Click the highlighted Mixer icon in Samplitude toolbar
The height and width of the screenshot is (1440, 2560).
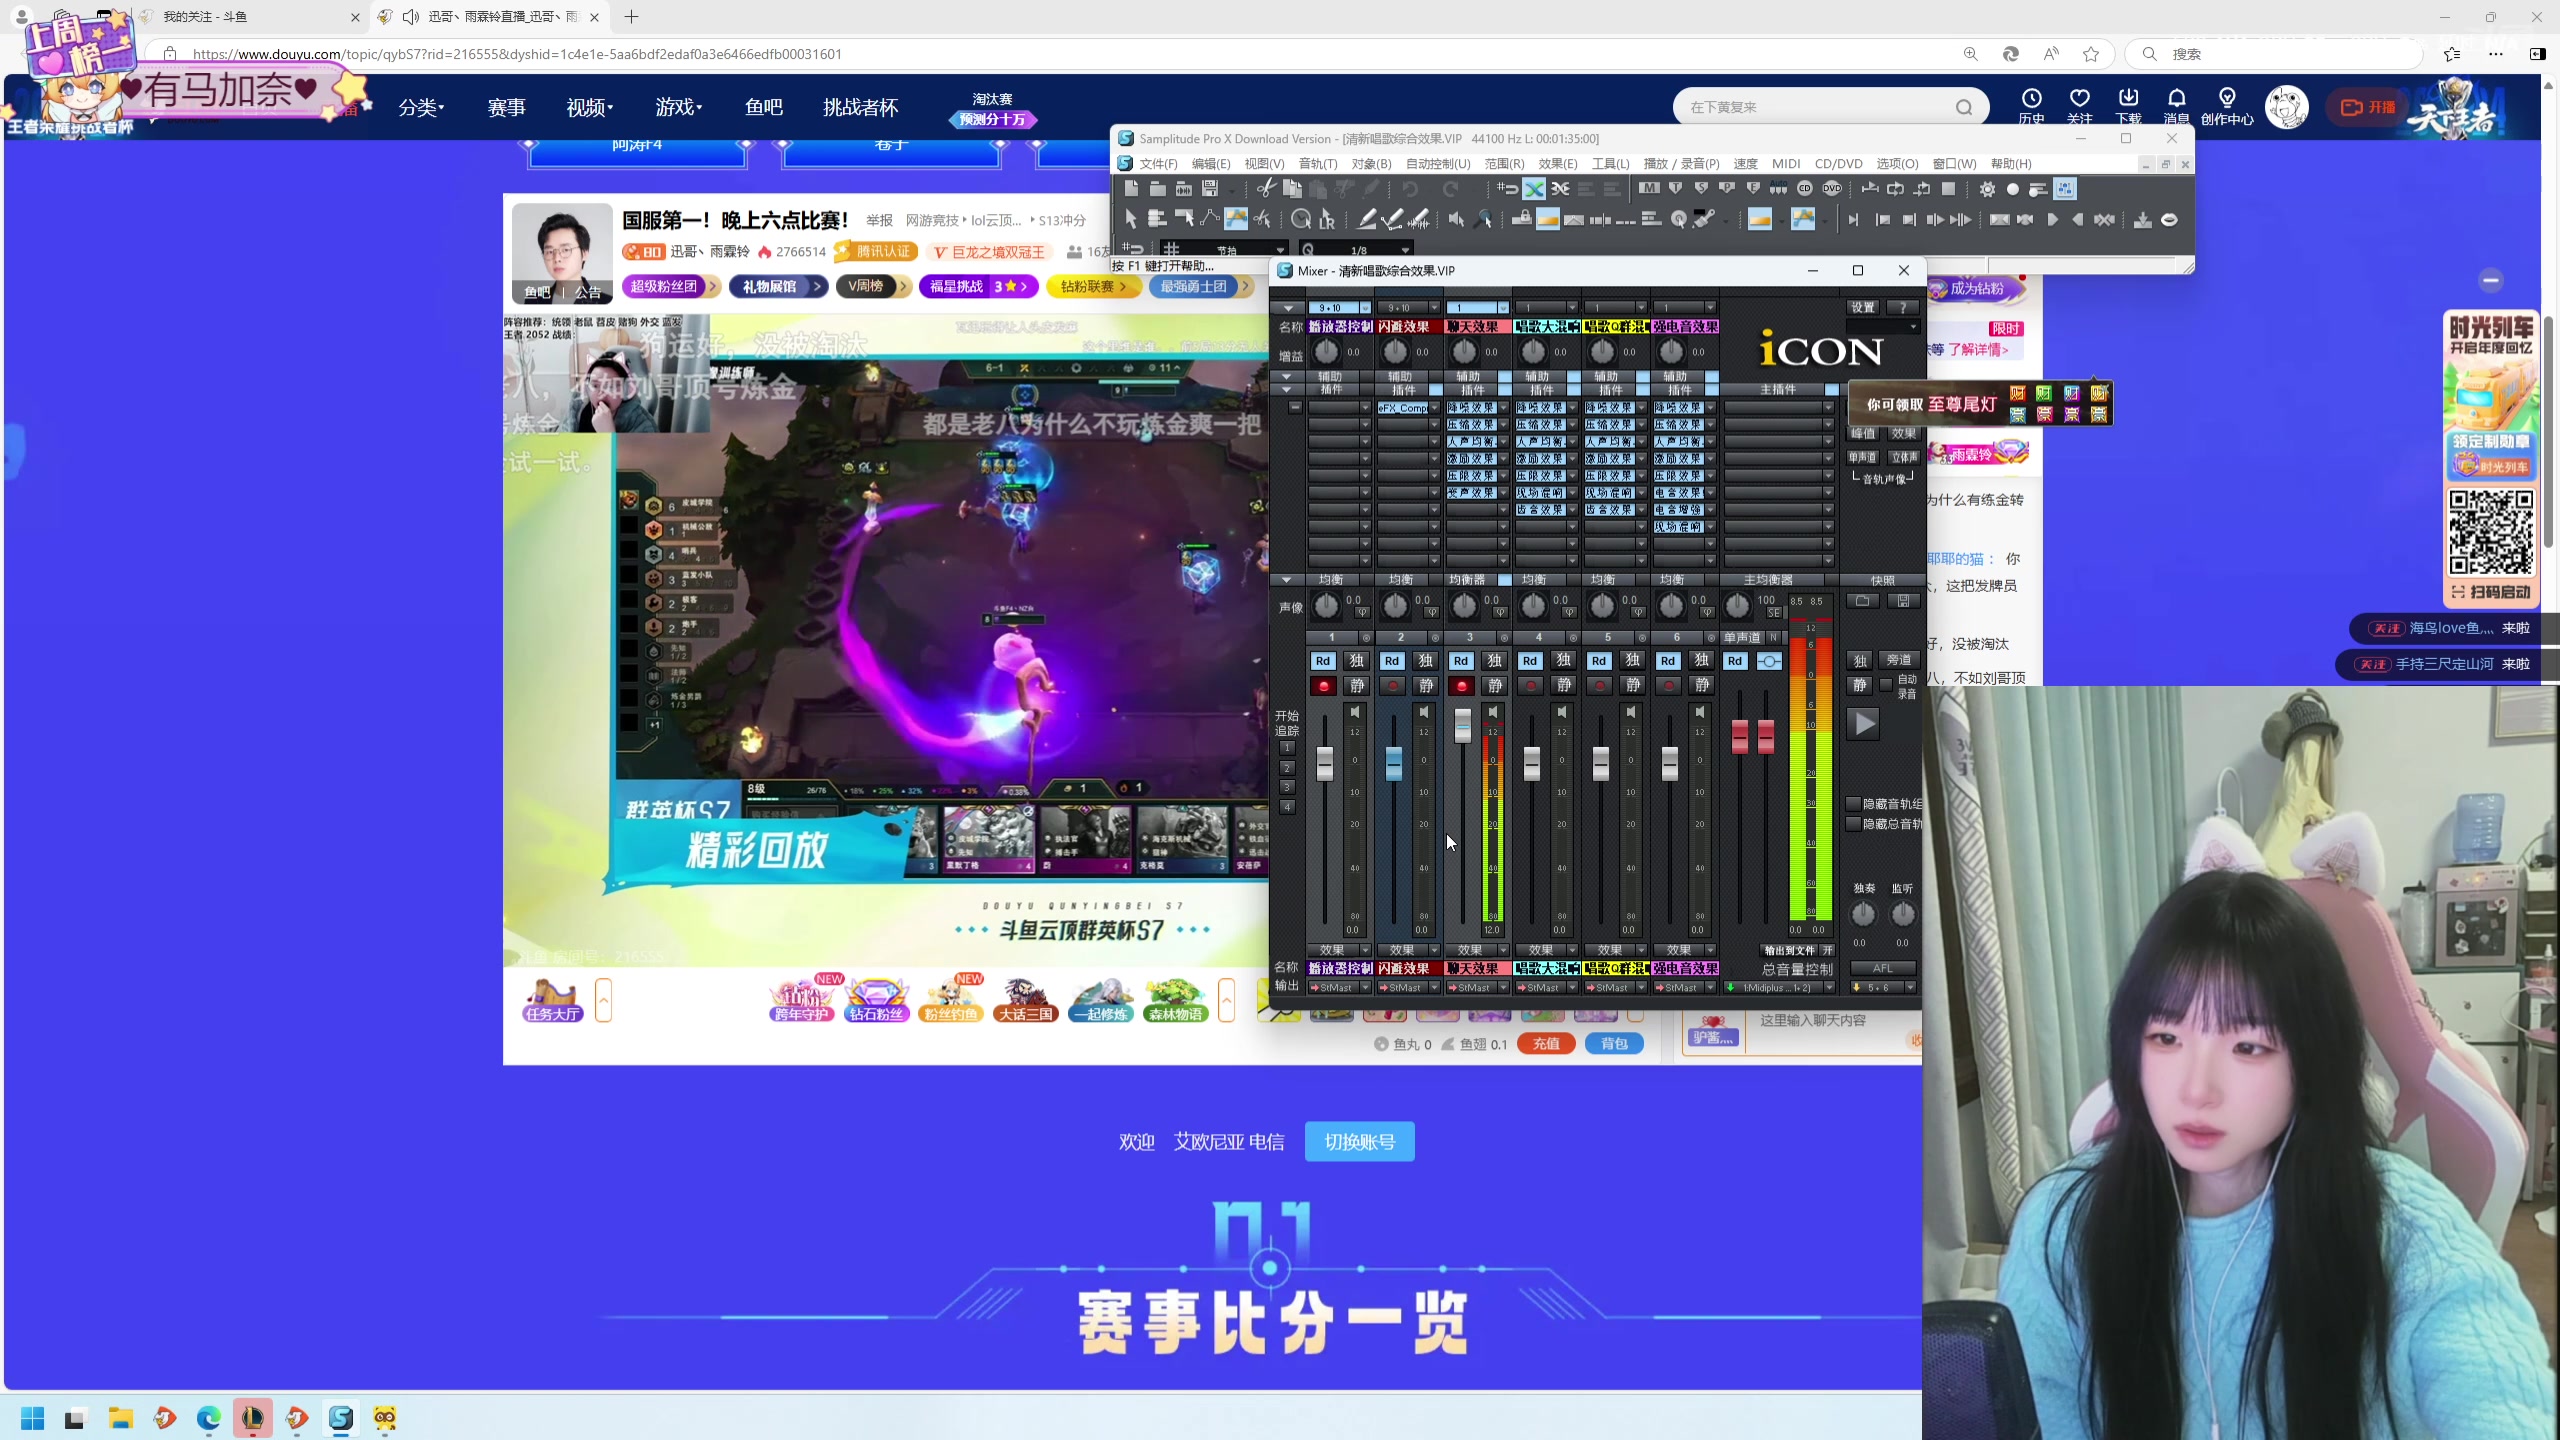click(2065, 189)
